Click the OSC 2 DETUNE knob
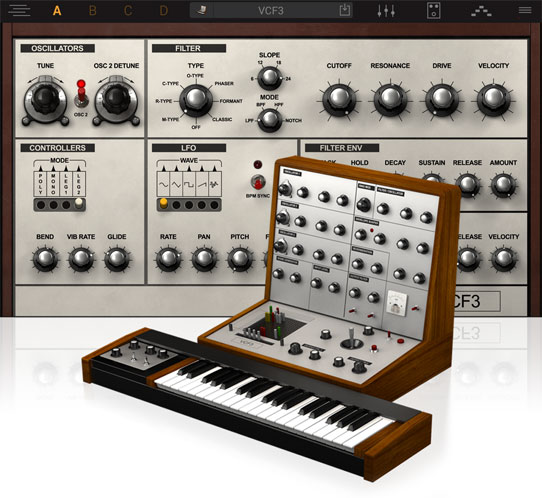 tap(116, 100)
